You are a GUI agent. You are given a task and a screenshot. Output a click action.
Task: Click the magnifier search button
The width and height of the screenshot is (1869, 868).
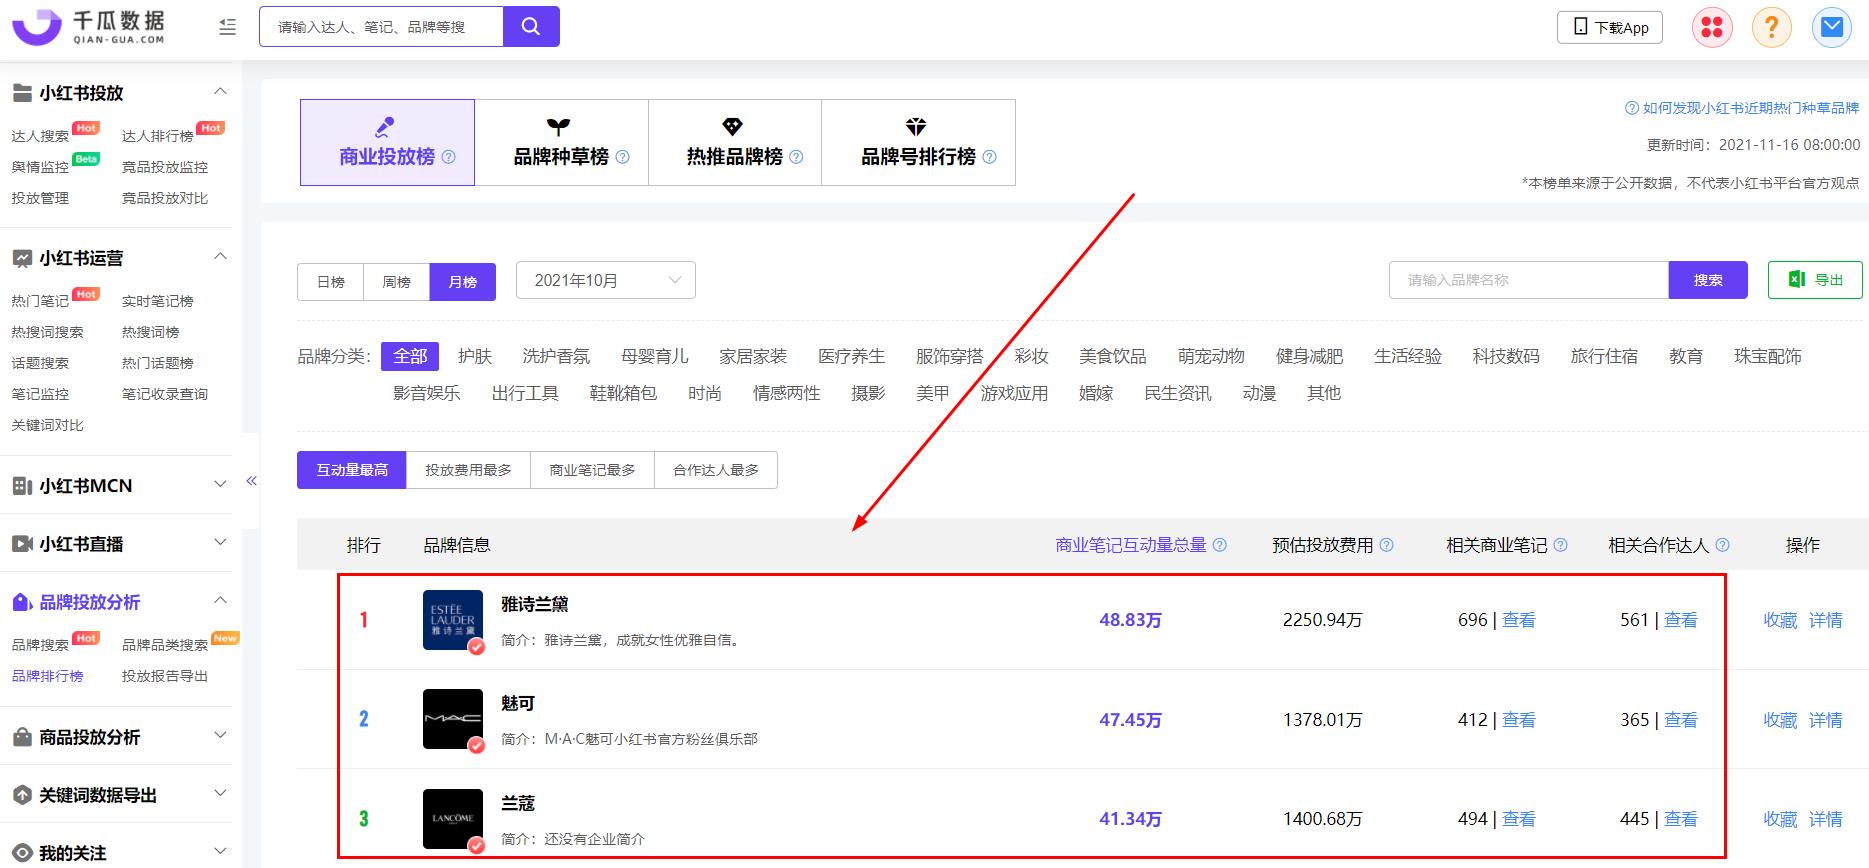pyautogui.click(x=531, y=27)
